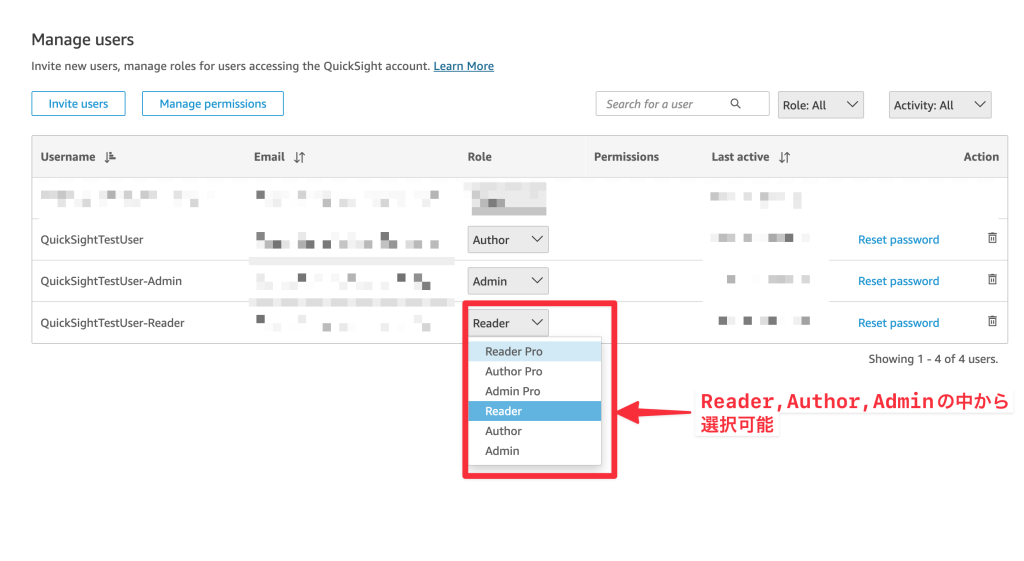Click the Manage users heading
The height and width of the screenshot is (561, 1024).
pos(83,40)
